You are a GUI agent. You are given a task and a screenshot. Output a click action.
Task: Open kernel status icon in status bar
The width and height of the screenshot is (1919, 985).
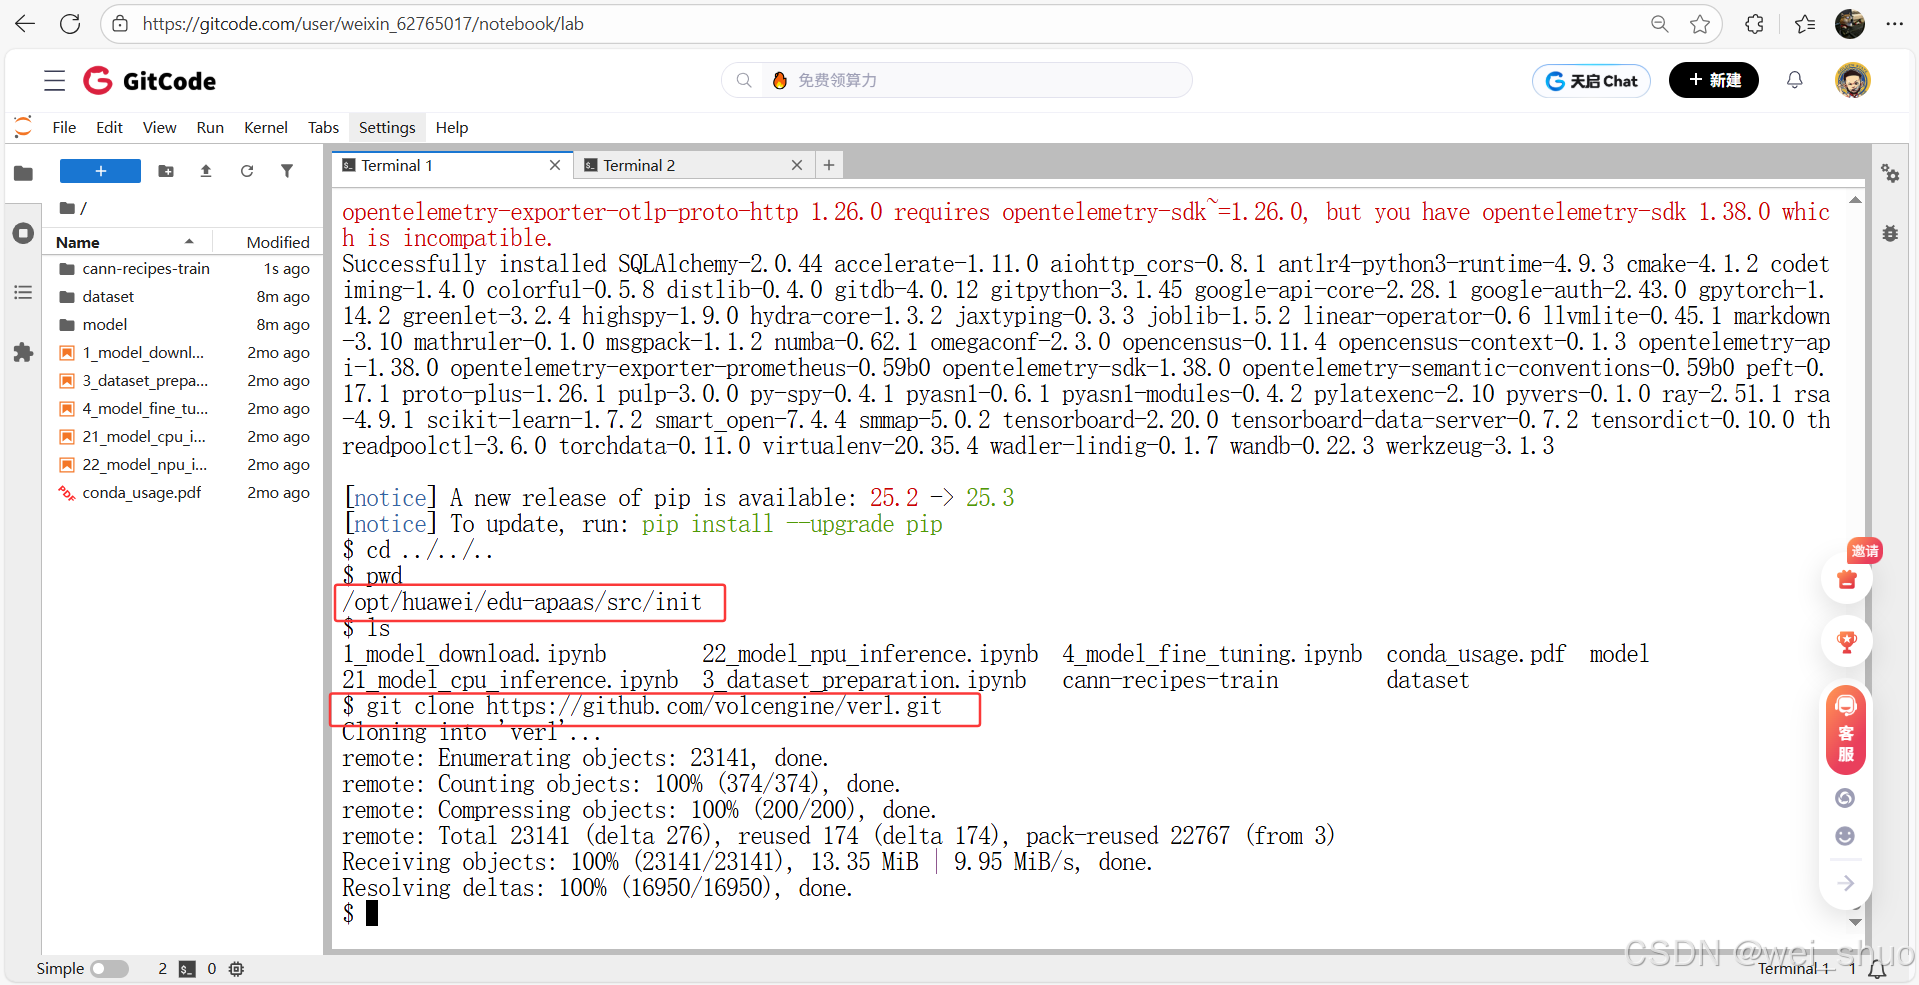tap(237, 969)
